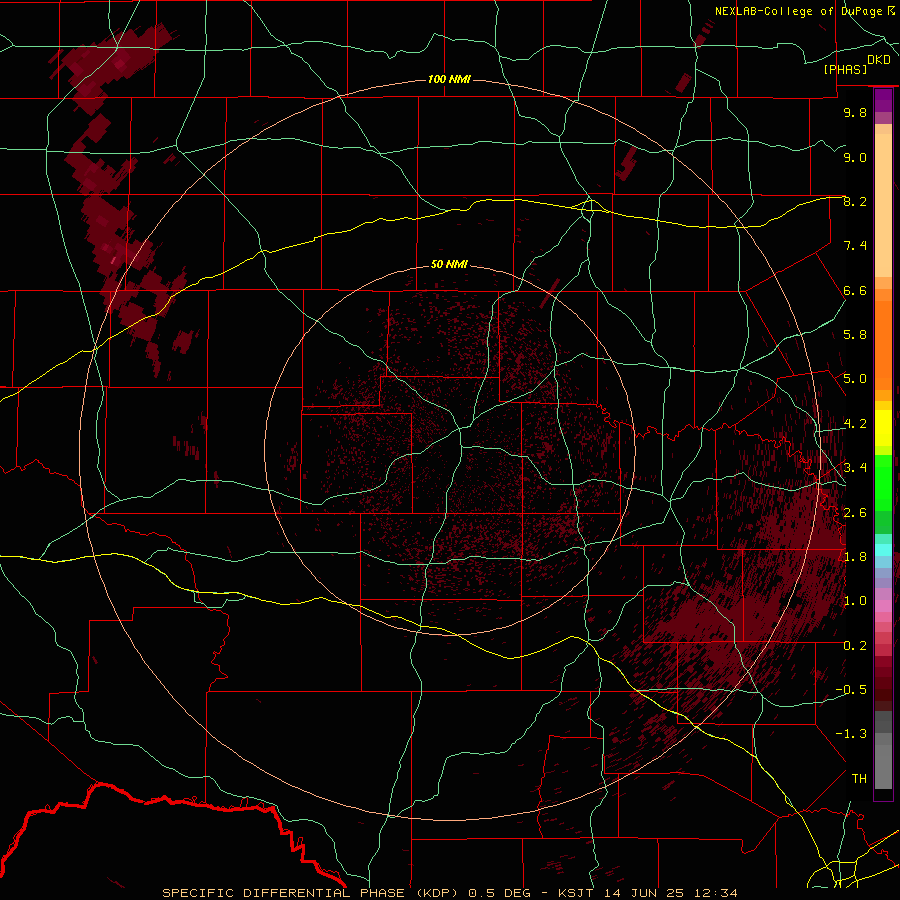Click the 6.6 scale value
Screen dimensions: 900x900
click(x=855, y=290)
